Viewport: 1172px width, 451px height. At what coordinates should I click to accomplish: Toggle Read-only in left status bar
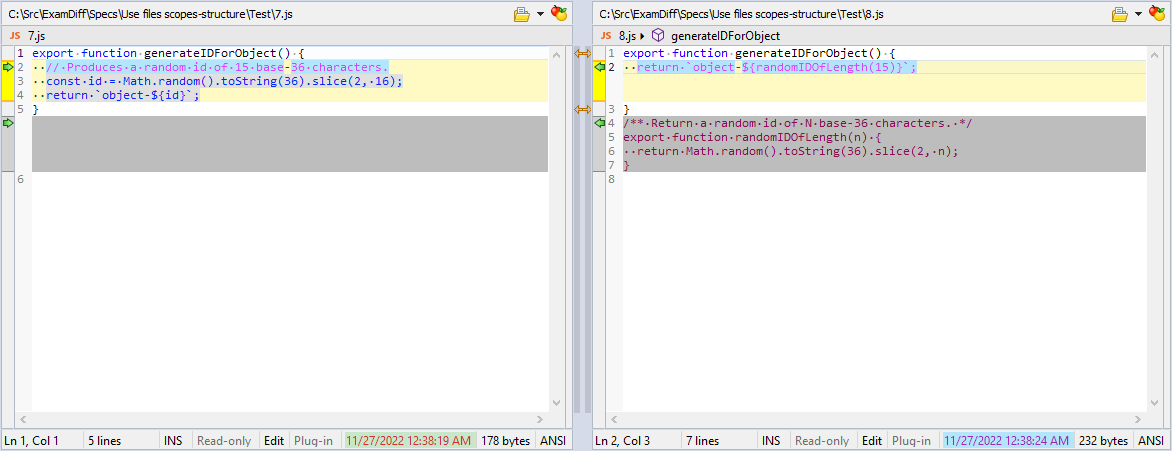point(224,441)
